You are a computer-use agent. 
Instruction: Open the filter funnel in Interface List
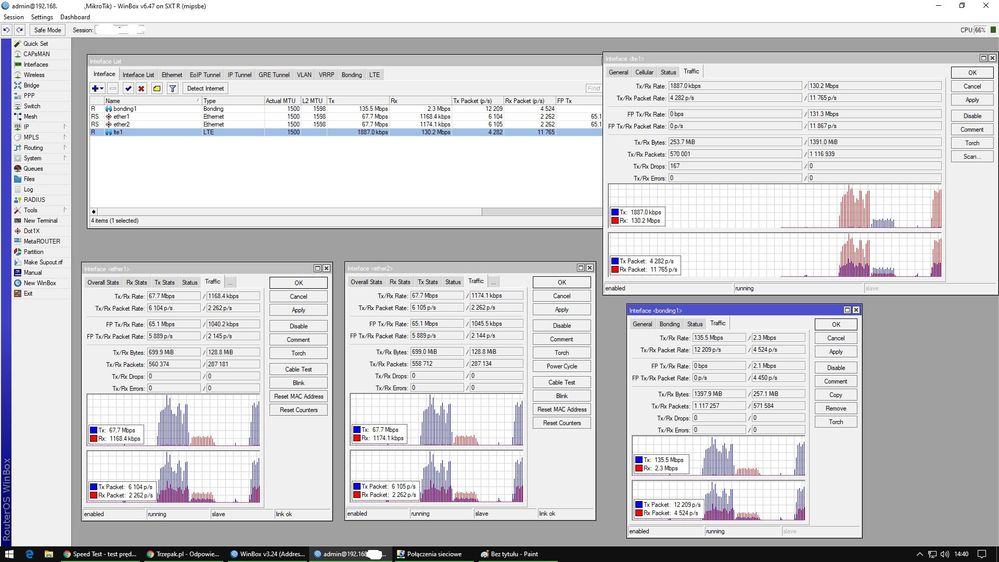pos(172,89)
